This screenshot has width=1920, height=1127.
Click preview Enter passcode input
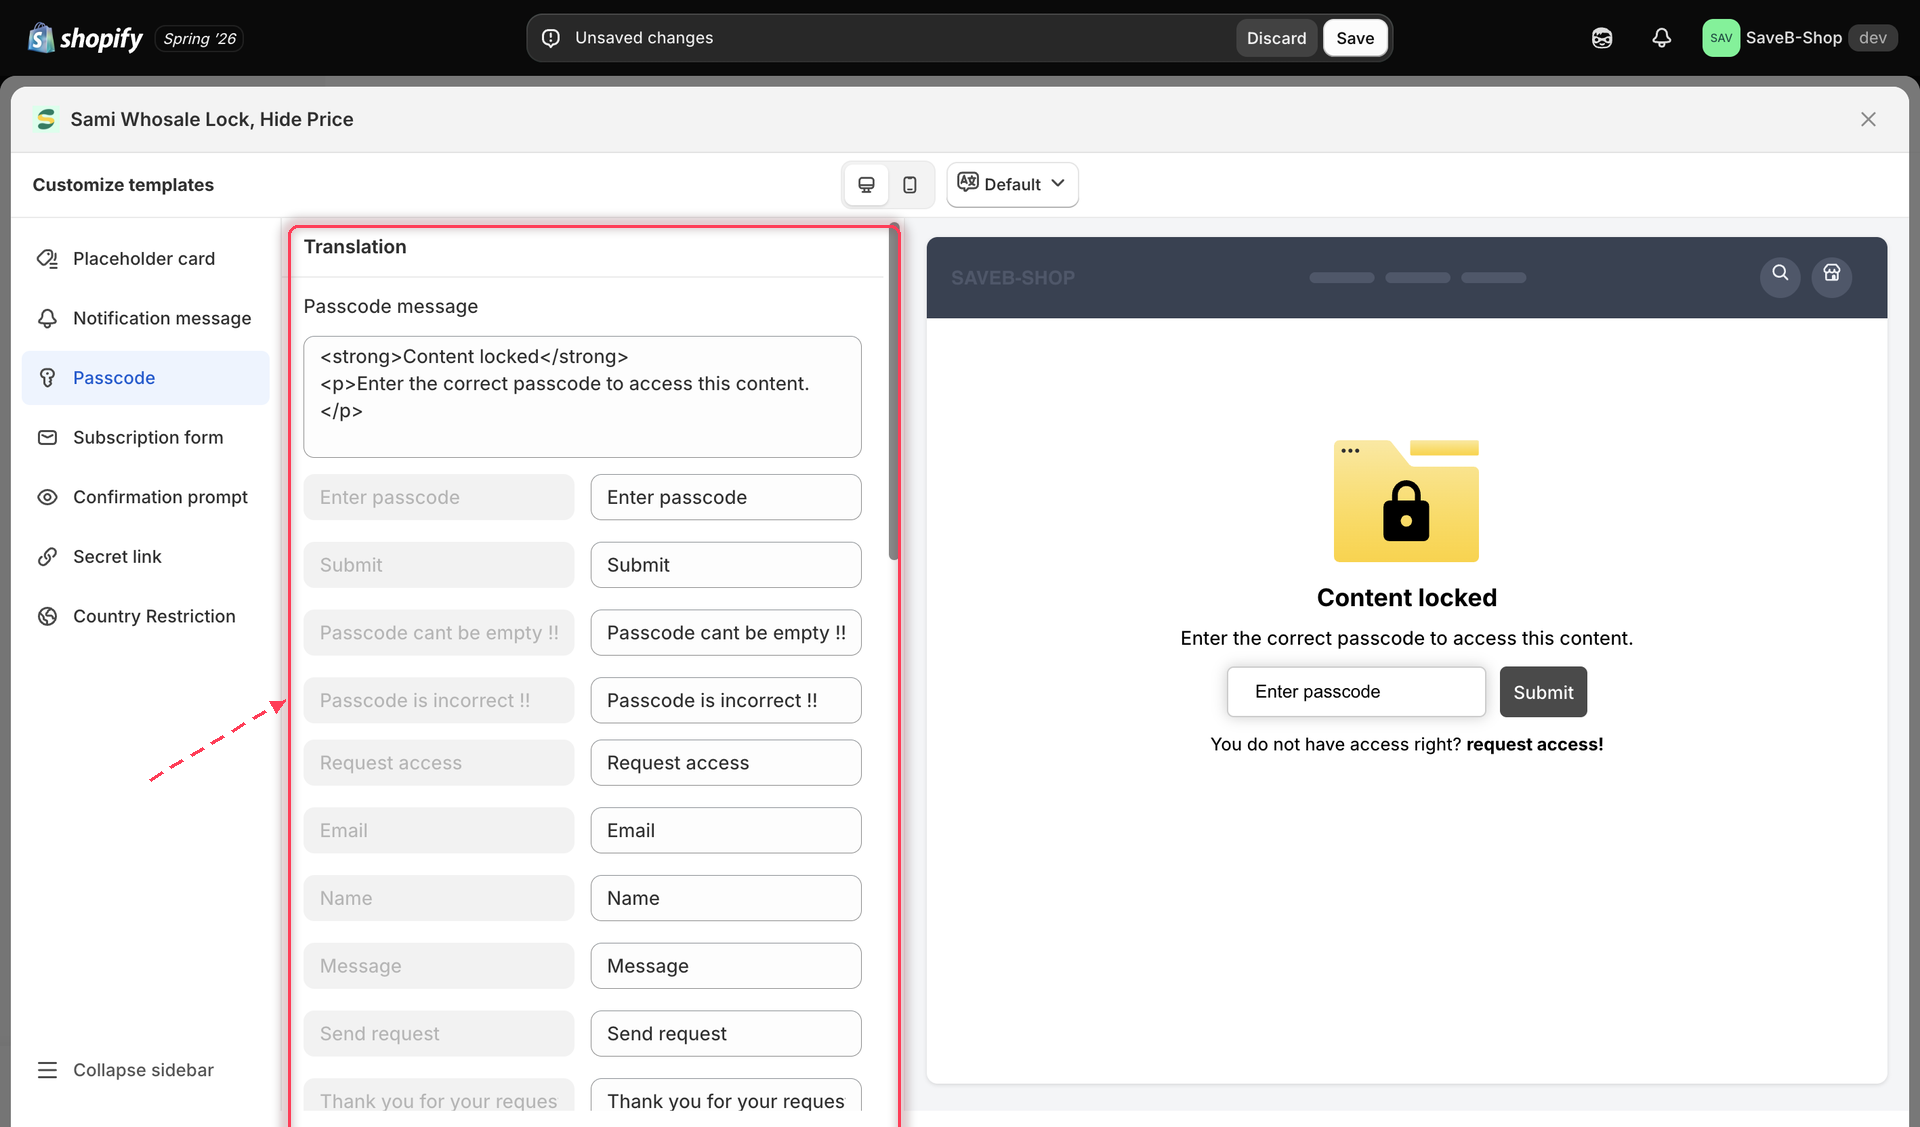pyautogui.click(x=1356, y=692)
